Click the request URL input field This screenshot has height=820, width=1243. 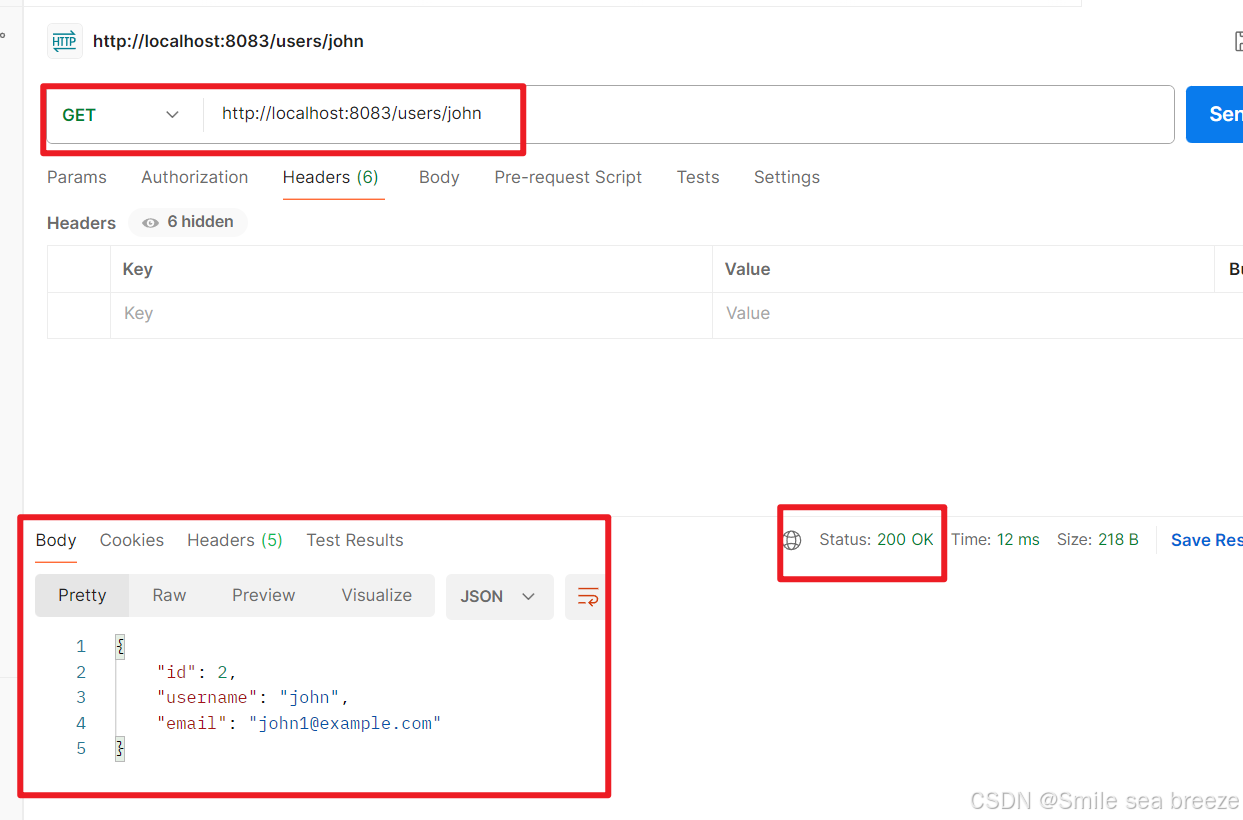[688, 114]
